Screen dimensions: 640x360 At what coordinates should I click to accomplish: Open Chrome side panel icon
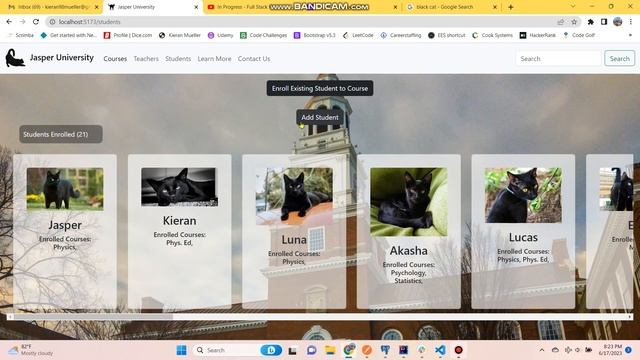point(604,22)
